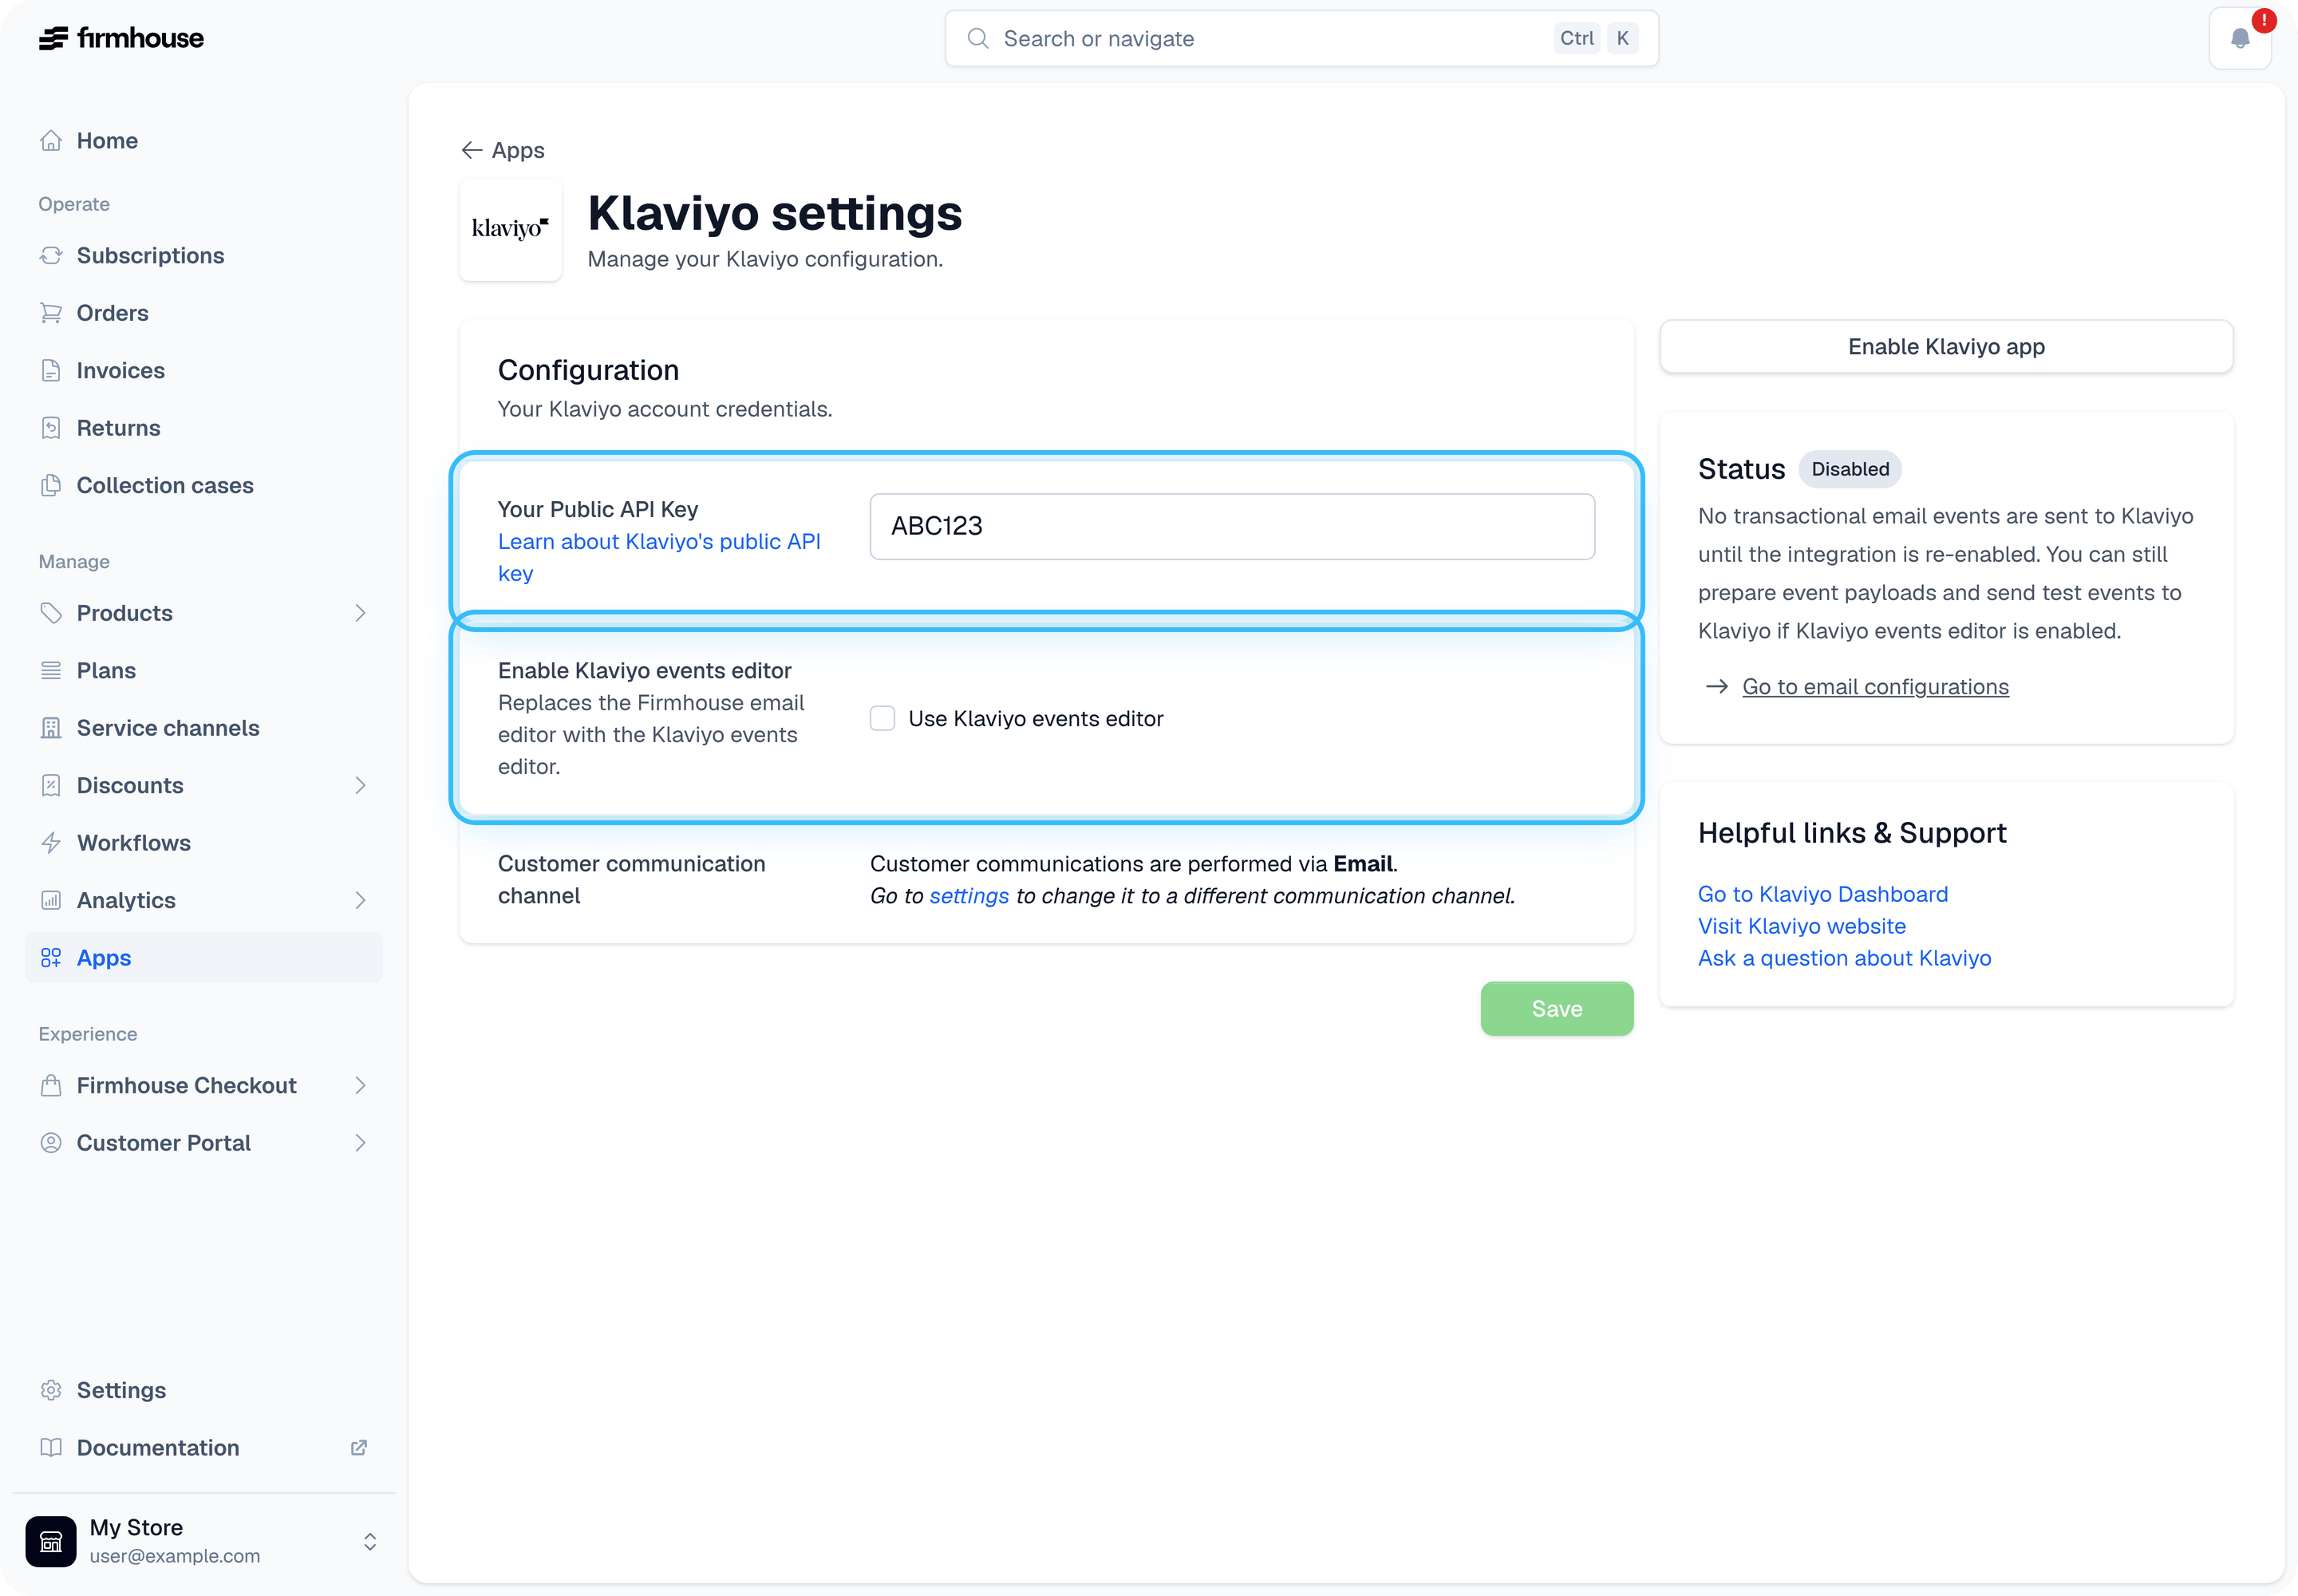Click arrow icon before email configurations link
This screenshot has width=2298, height=1596.
tap(1717, 687)
